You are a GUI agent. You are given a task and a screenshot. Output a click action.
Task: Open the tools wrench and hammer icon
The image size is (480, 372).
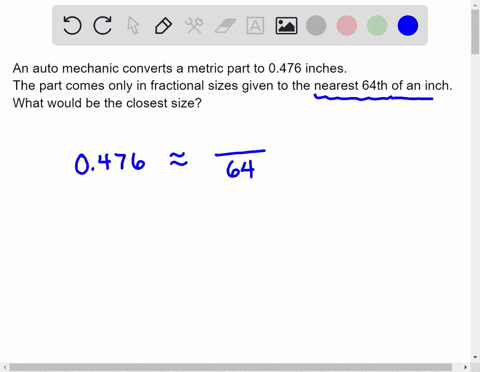pyautogui.click(x=194, y=26)
